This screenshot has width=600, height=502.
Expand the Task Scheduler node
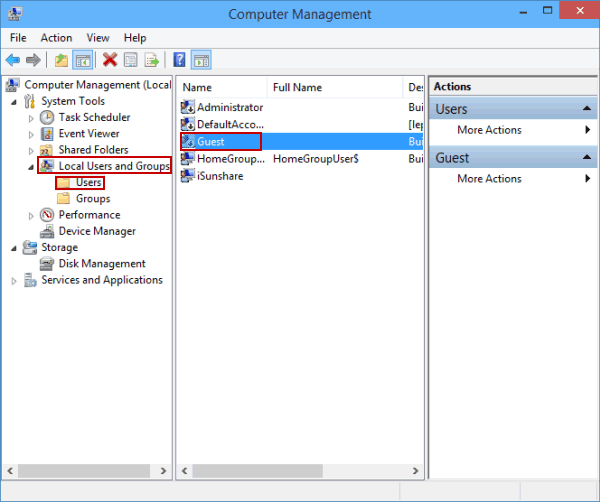pyautogui.click(x=31, y=119)
